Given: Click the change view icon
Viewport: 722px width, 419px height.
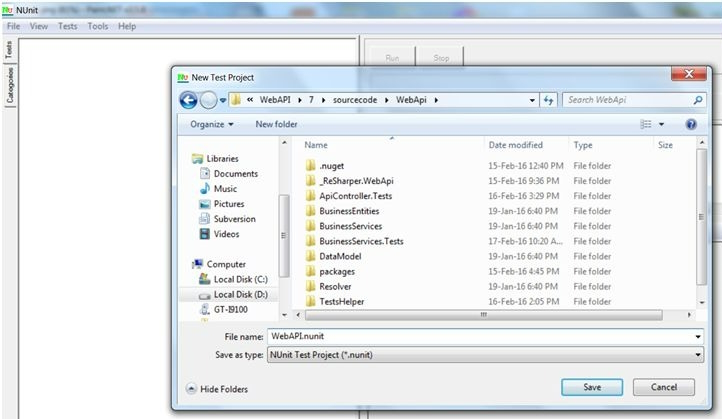Looking at the screenshot, I should tap(646, 124).
